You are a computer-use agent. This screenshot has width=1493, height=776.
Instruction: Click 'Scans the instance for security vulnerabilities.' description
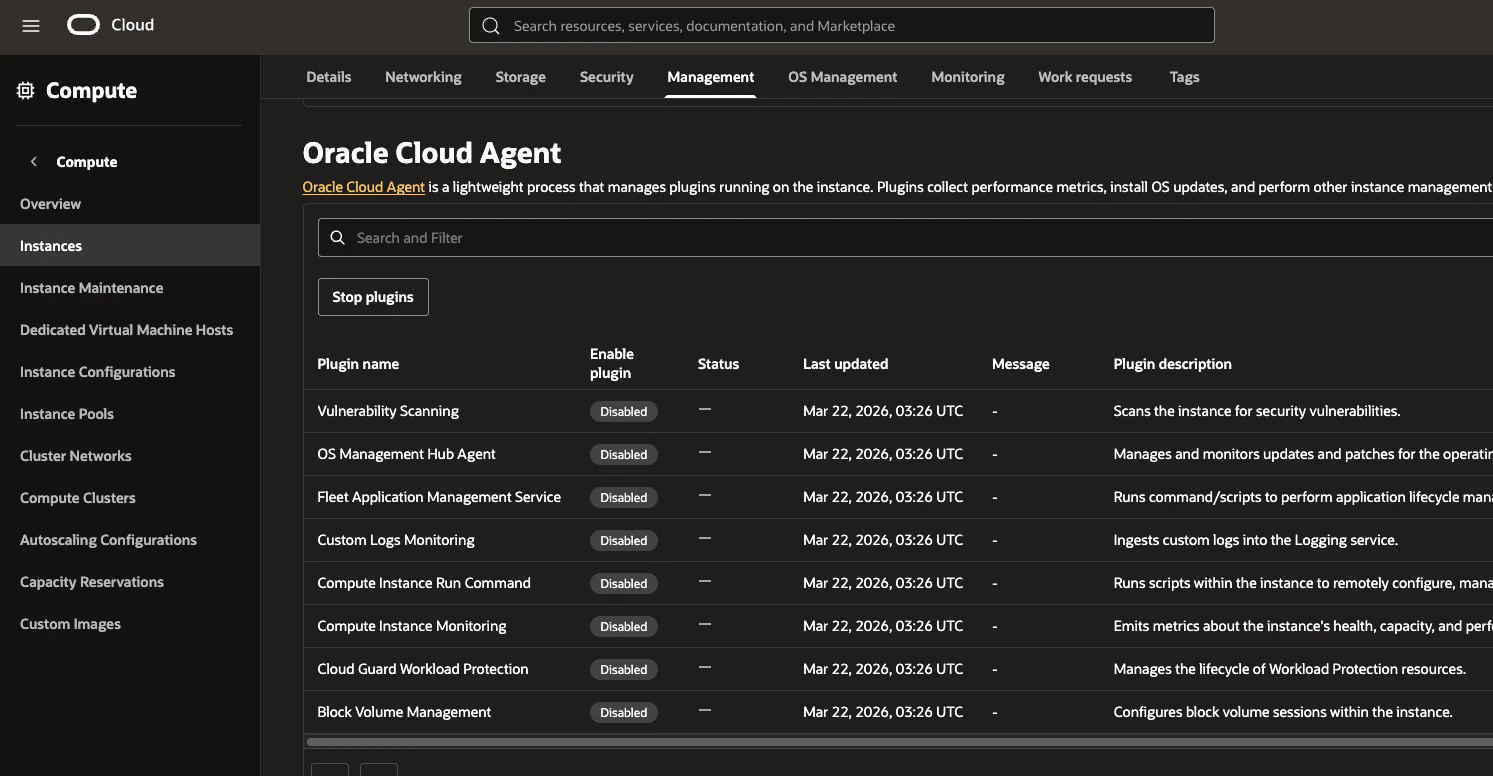pos(1257,411)
